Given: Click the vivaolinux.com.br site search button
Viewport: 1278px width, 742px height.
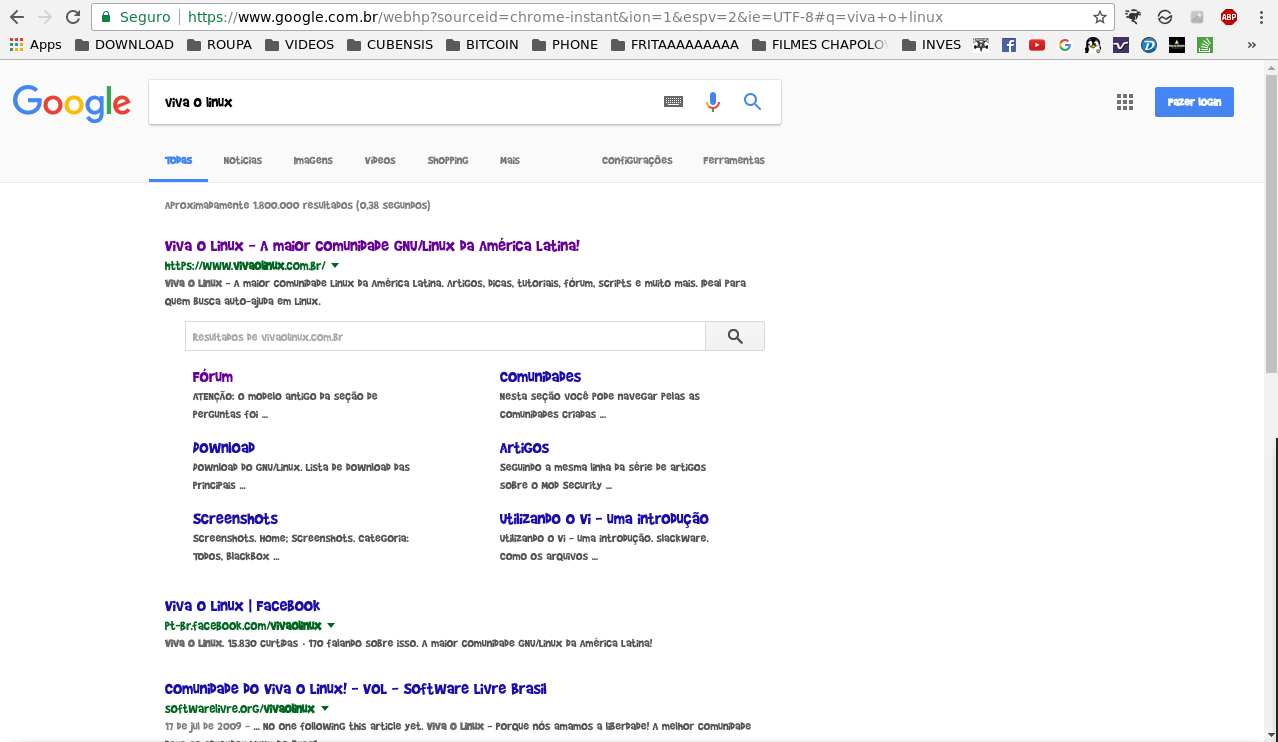Looking at the screenshot, I should (x=735, y=336).
